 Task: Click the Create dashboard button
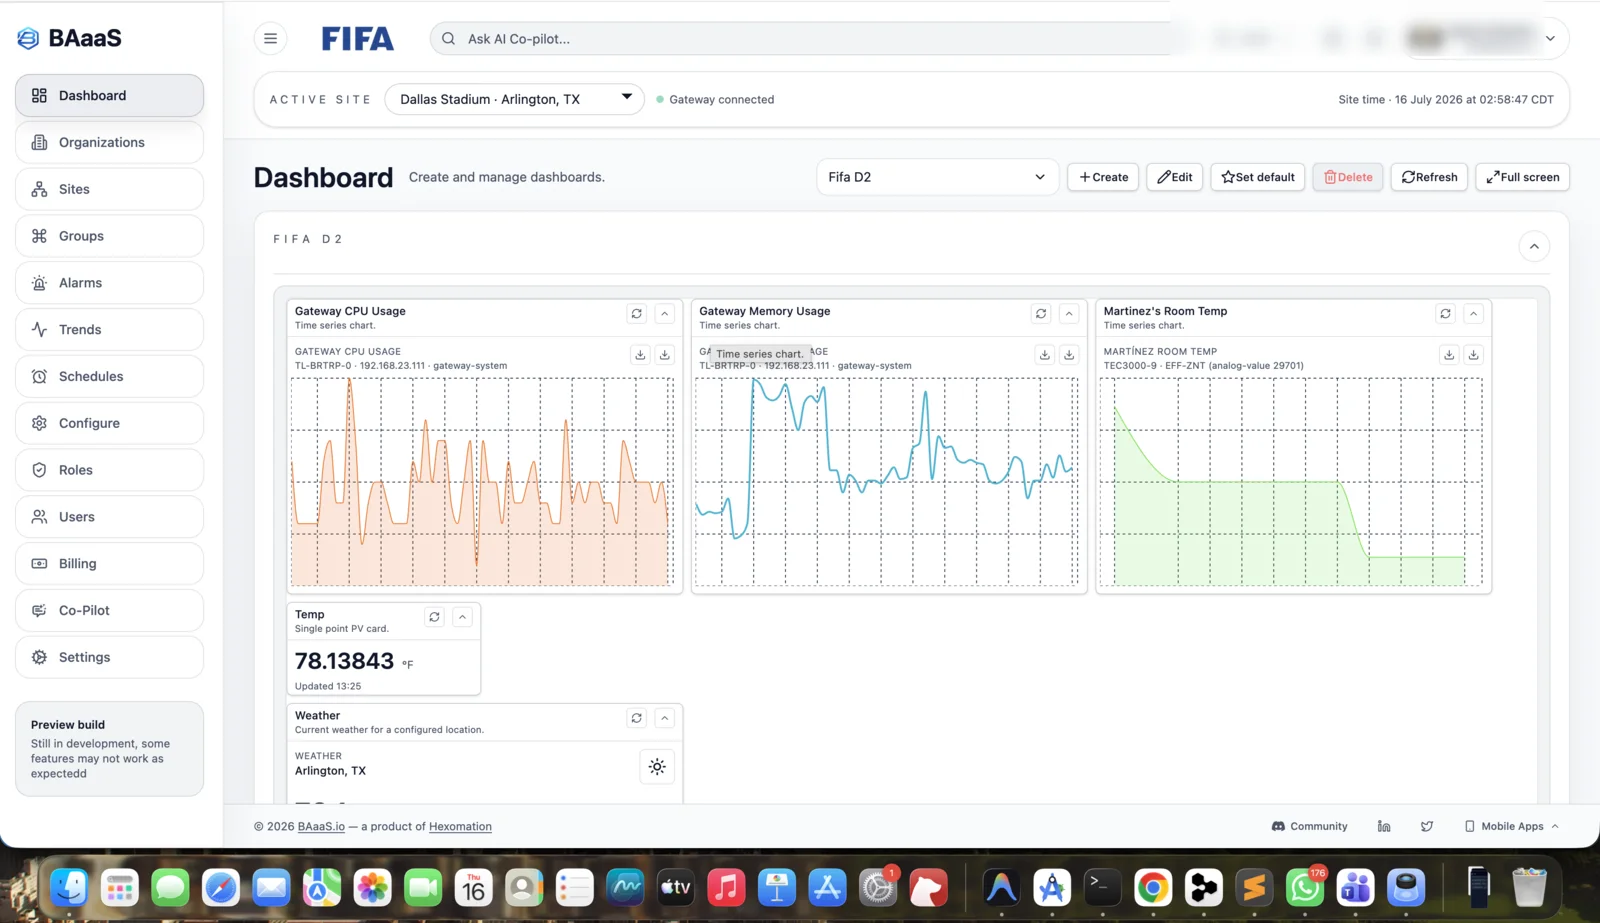[1103, 177]
